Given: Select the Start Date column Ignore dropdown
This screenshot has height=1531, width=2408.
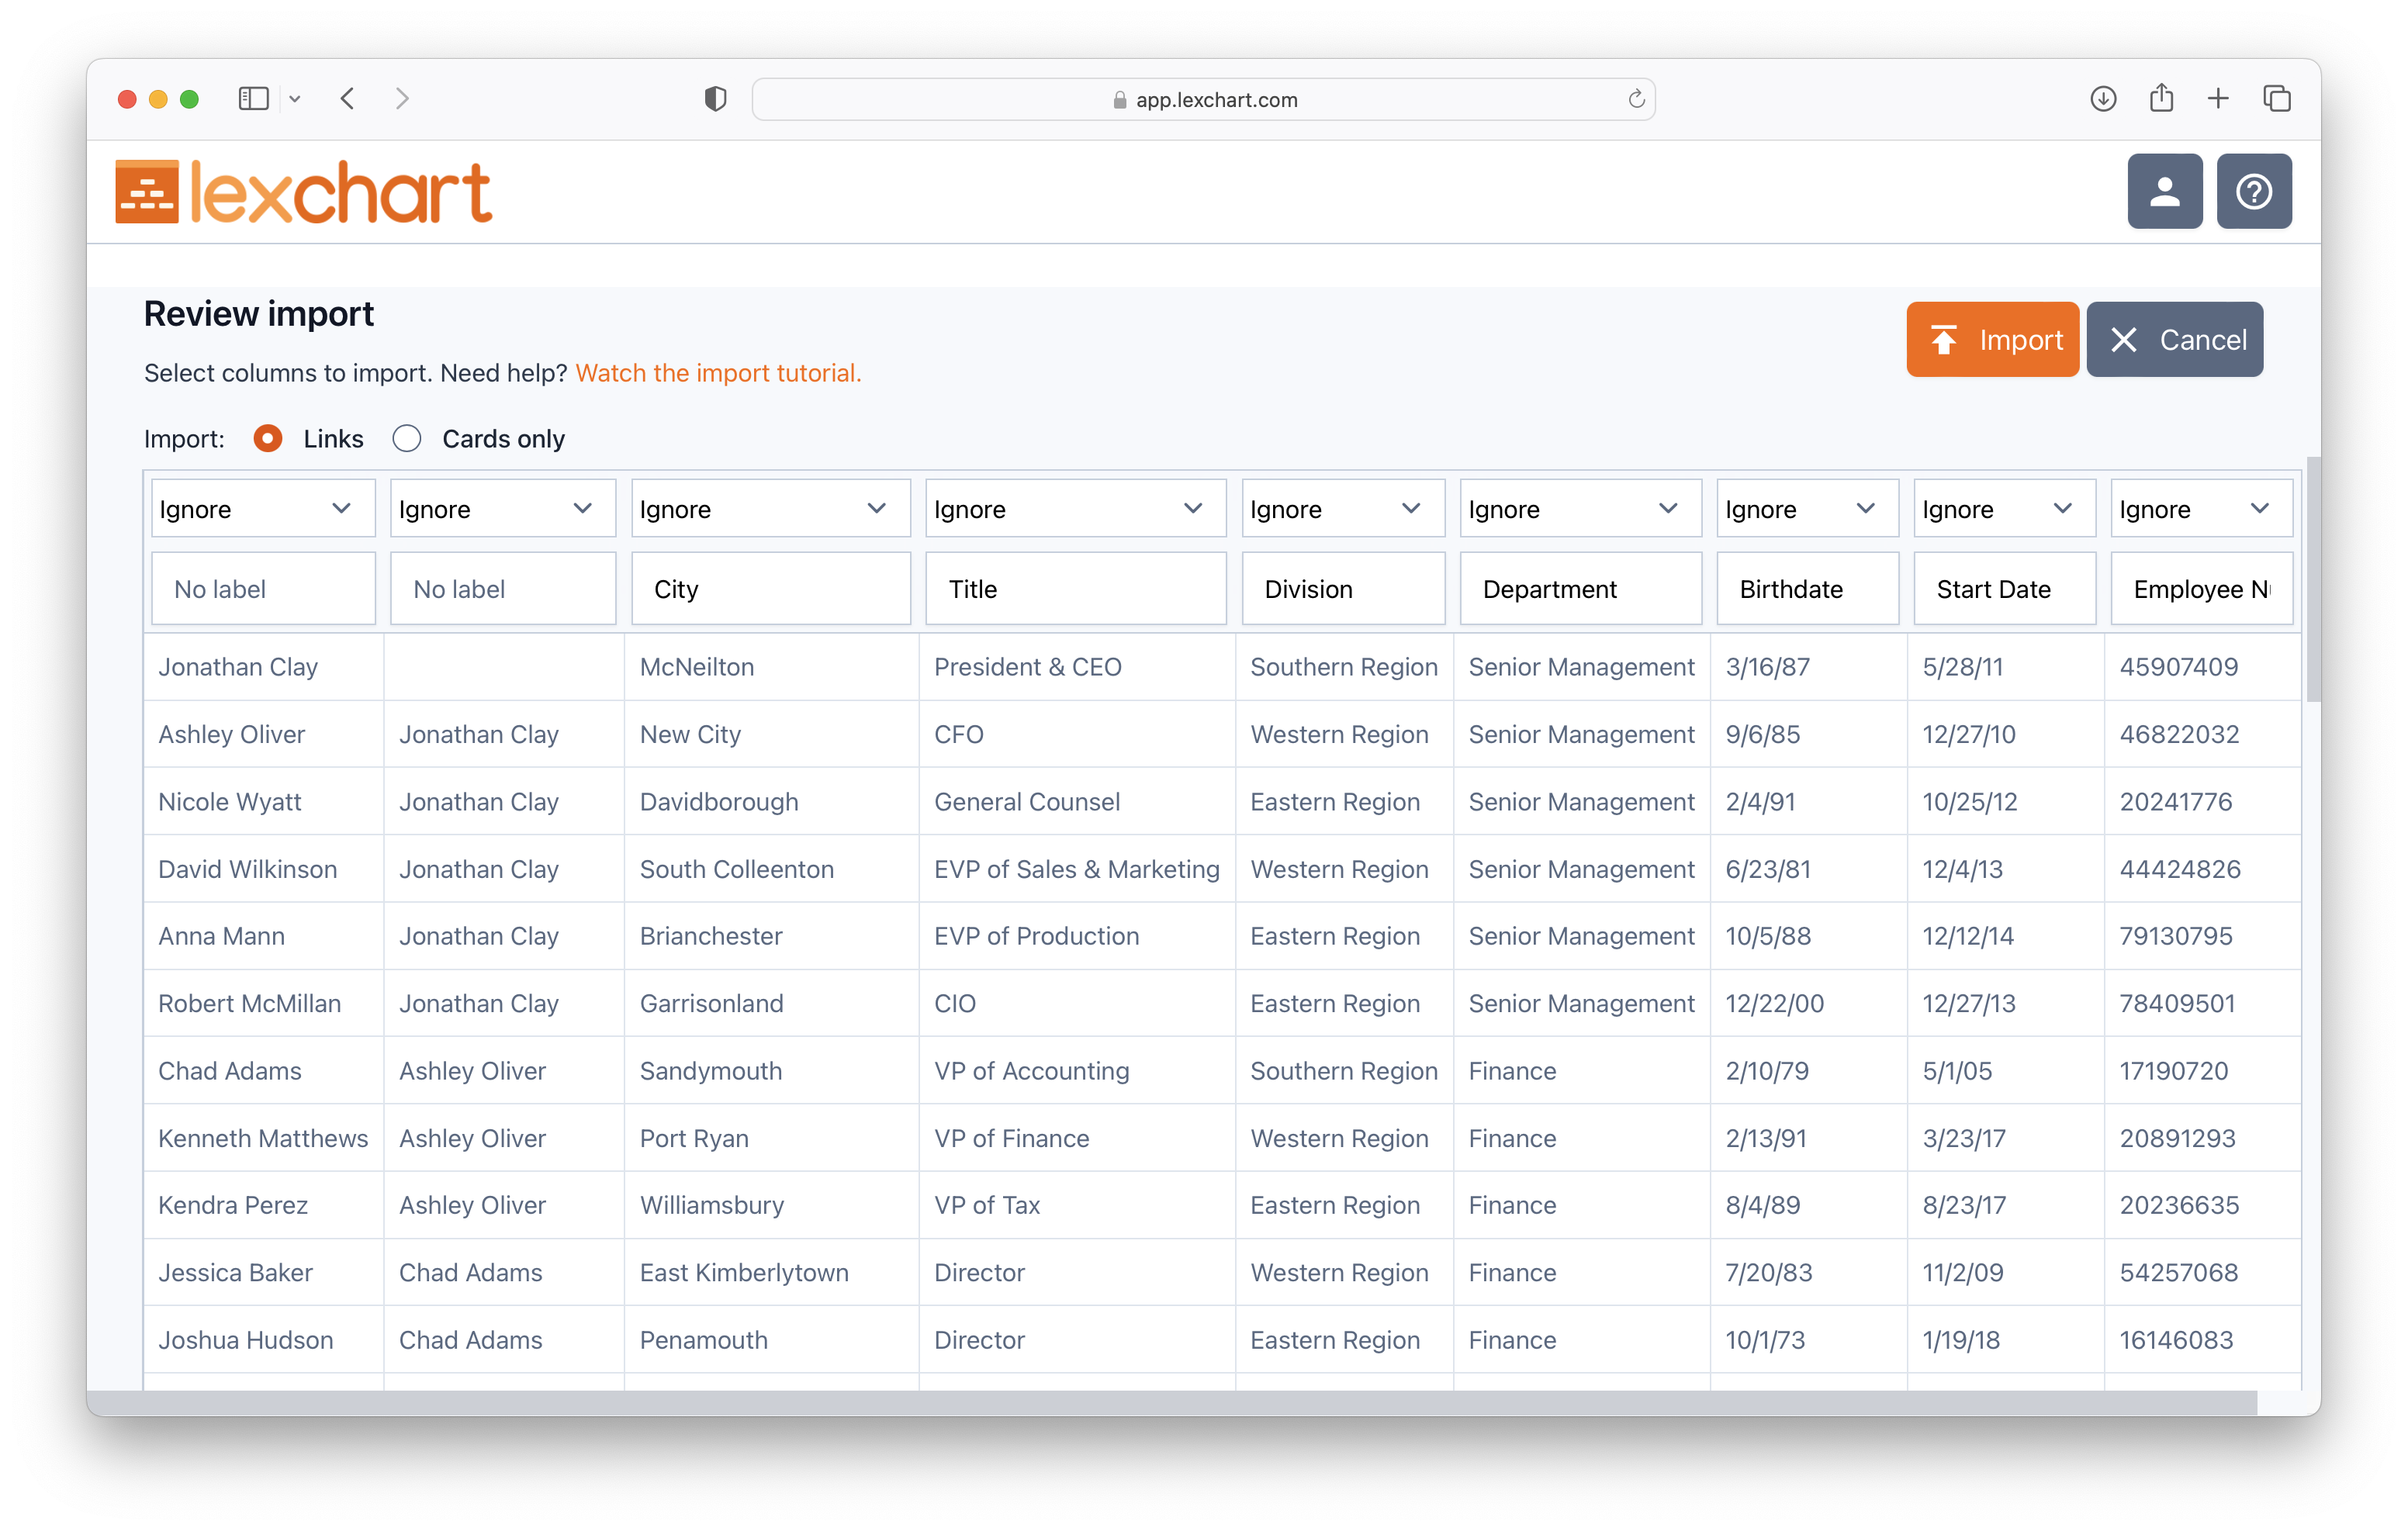Looking at the screenshot, I should click(1998, 509).
